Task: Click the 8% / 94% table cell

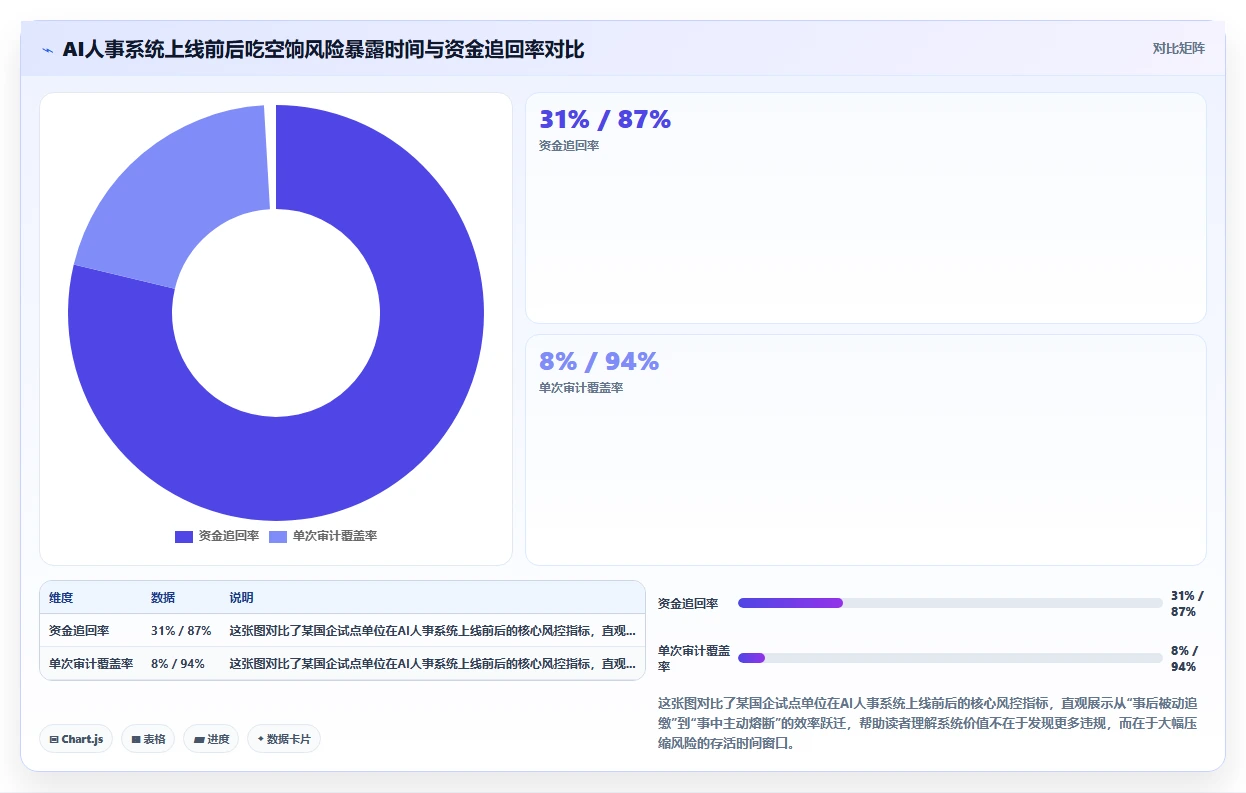Action: (x=178, y=664)
